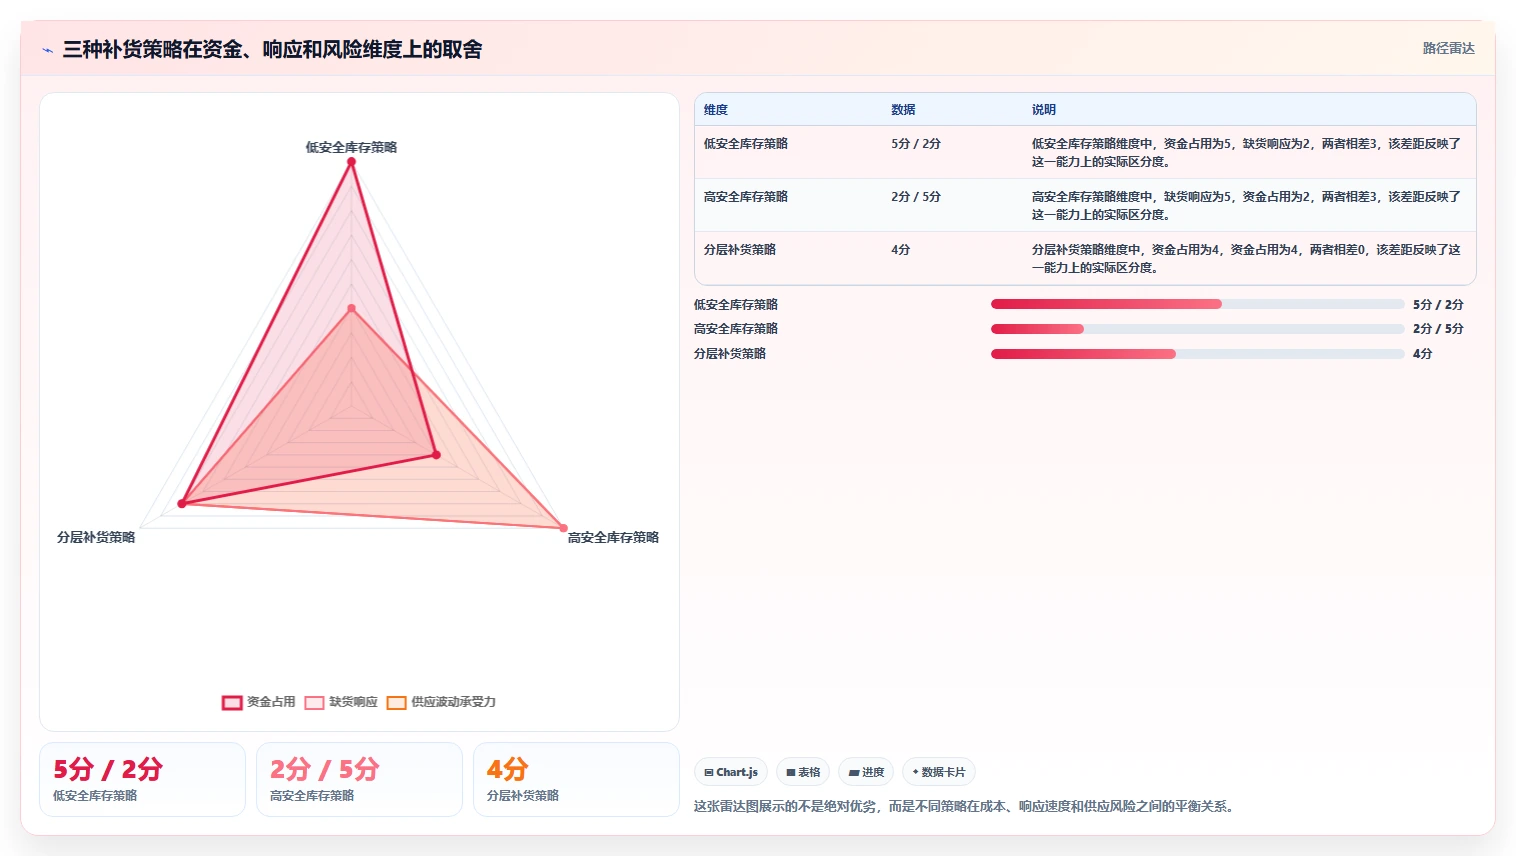This screenshot has width=1516, height=856.
Task: Select the 低安全库存策略 table row name
Action: click(x=746, y=144)
